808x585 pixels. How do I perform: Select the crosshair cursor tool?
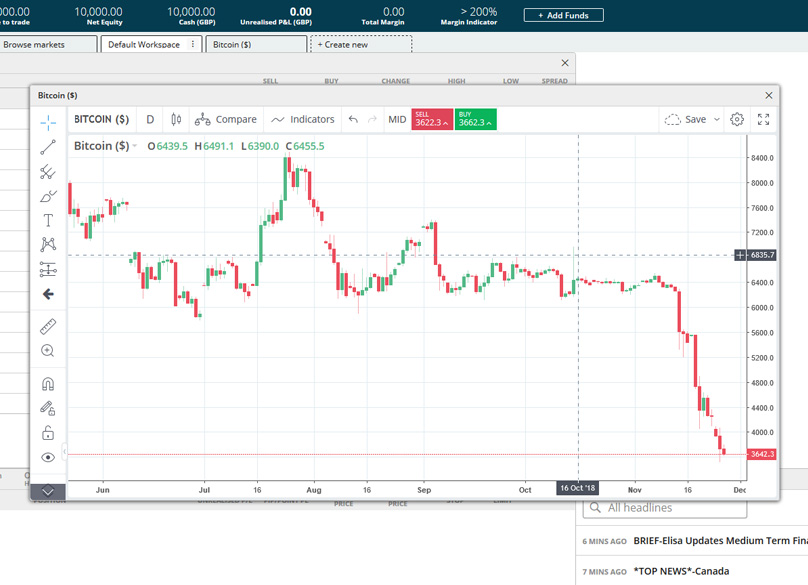[x=48, y=123]
